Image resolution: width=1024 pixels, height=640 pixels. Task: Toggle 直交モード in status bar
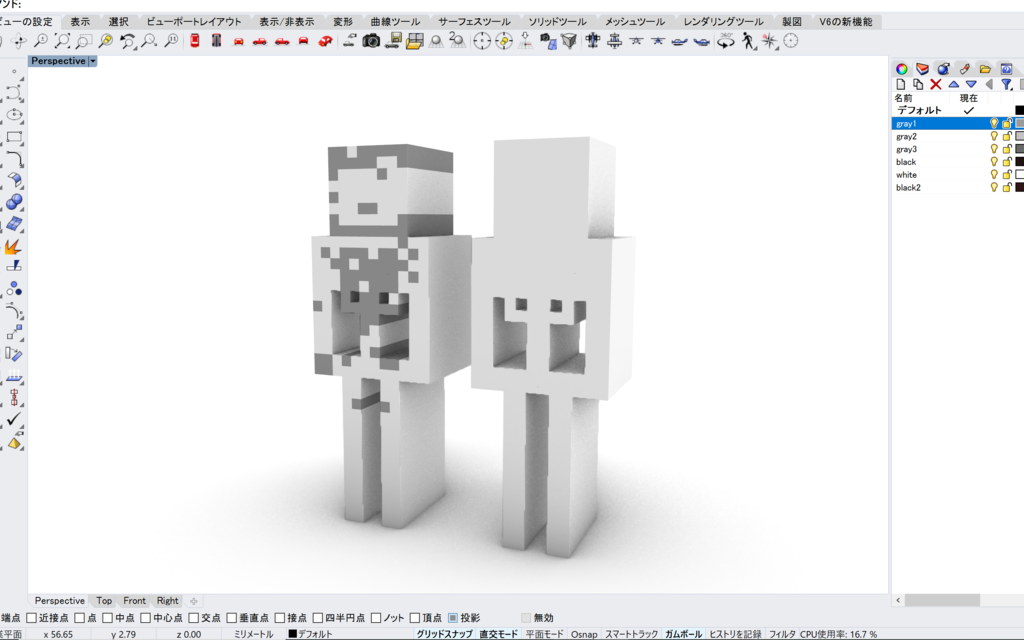click(498, 634)
